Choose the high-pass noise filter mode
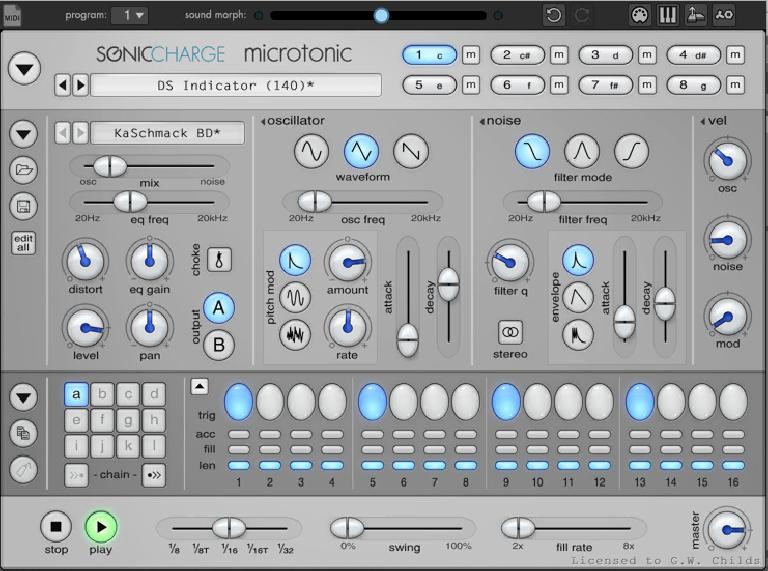Screen dimensions: 768x571 click(631, 151)
